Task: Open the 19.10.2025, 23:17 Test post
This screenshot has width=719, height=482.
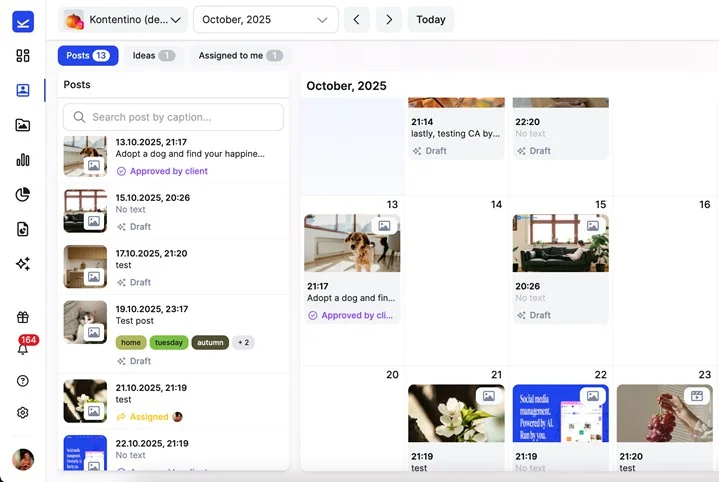Action: (173, 333)
